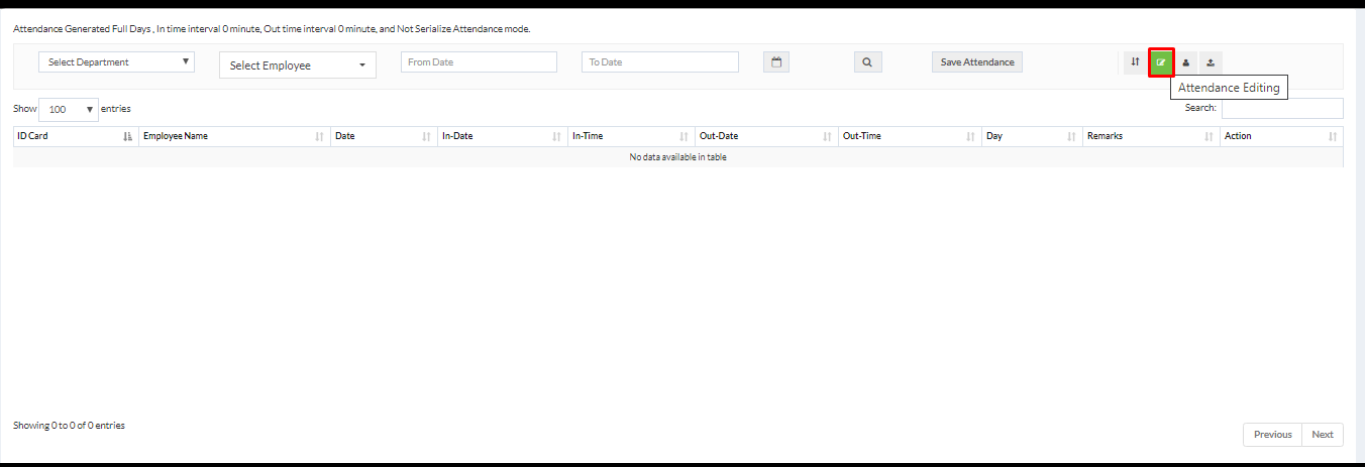Open the Select Department dropdown
The height and width of the screenshot is (467, 1365).
(x=117, y=62)
